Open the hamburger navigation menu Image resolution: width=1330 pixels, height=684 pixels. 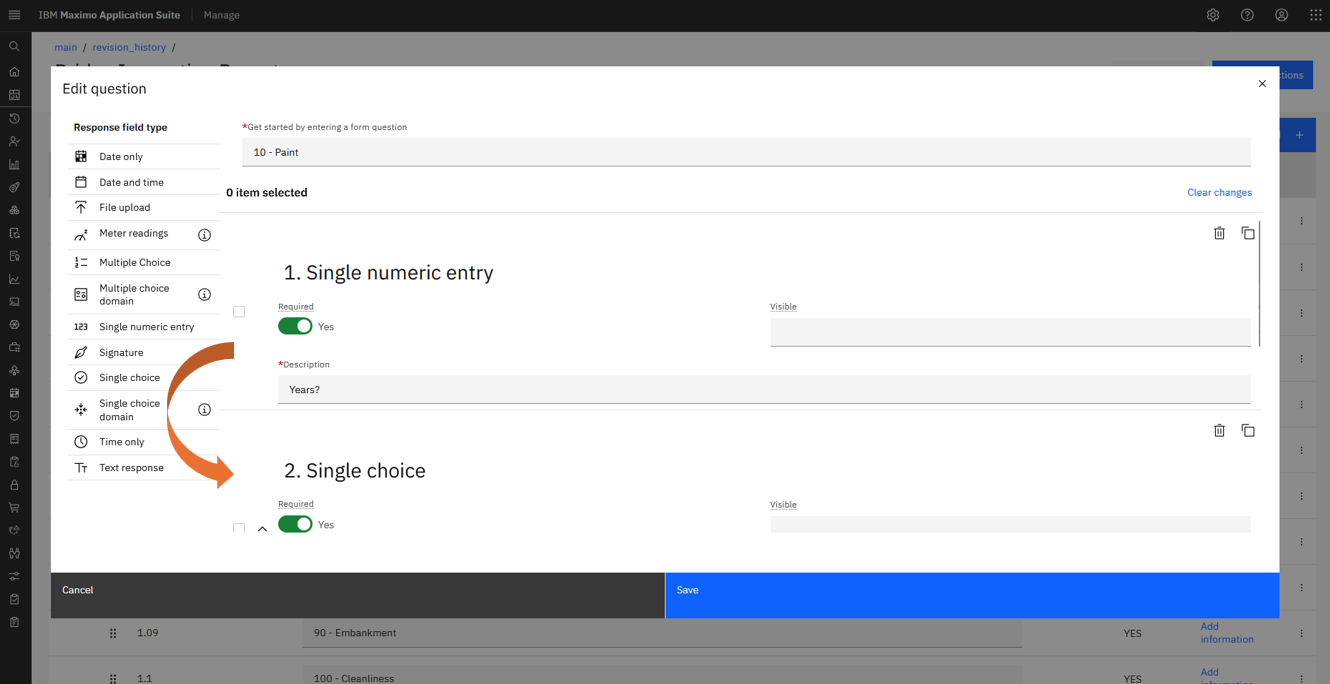point(14,15)
